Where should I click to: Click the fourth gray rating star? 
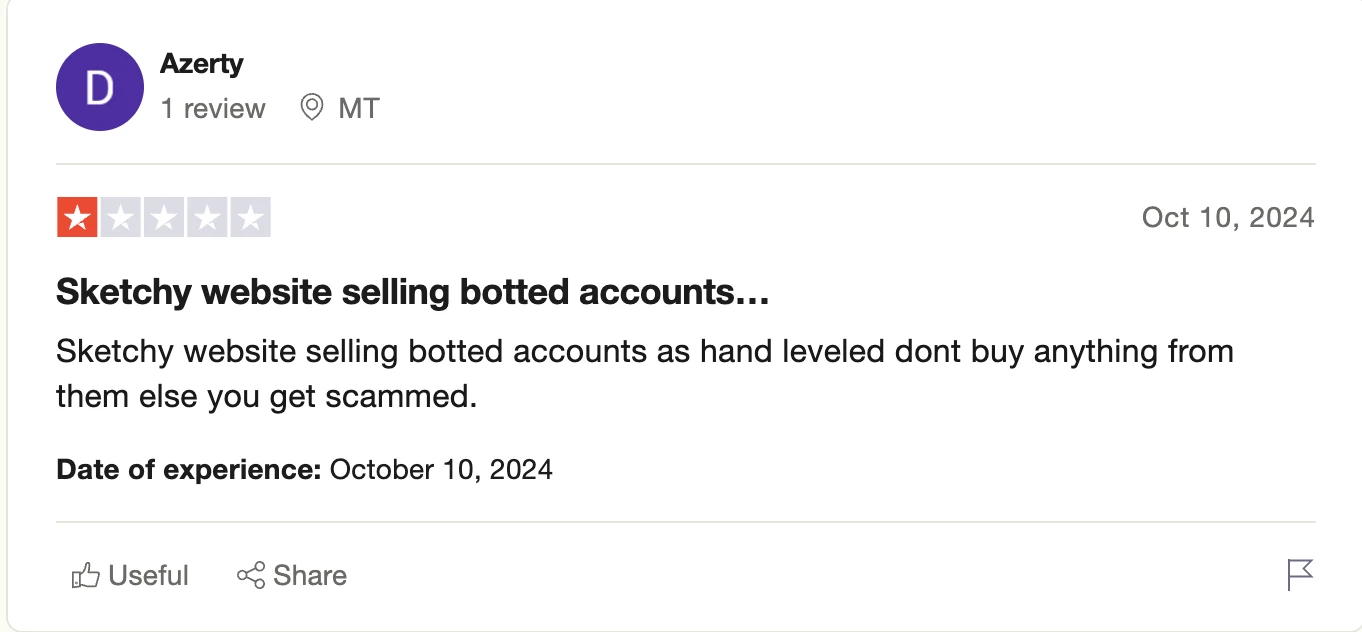[x=207, y=218]
